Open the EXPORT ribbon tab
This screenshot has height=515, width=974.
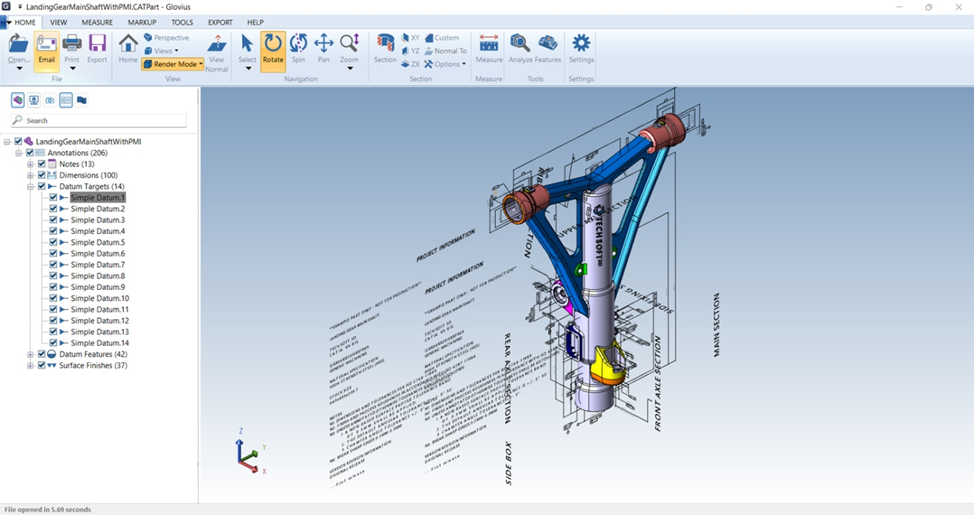[220, 22]
